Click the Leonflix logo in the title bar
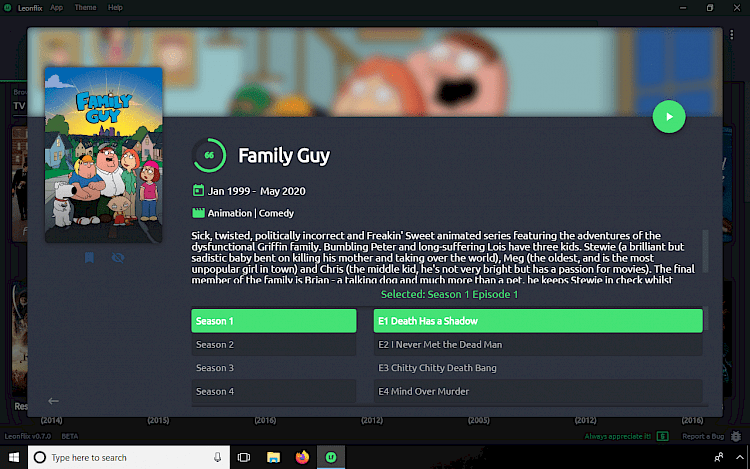This screenshot has height=469, width=750. 8,8
